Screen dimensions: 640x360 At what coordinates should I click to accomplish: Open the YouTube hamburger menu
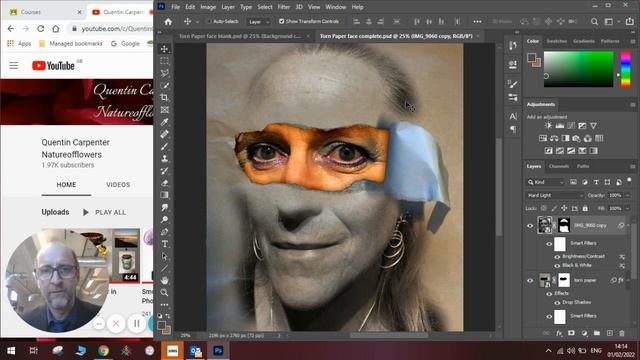(x=13, y=65)
